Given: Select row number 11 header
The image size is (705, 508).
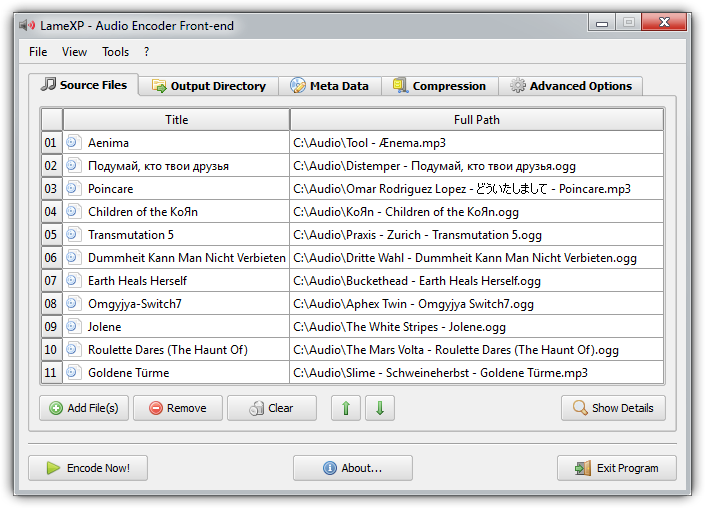Looking at the screenshot, I should 51,372.
